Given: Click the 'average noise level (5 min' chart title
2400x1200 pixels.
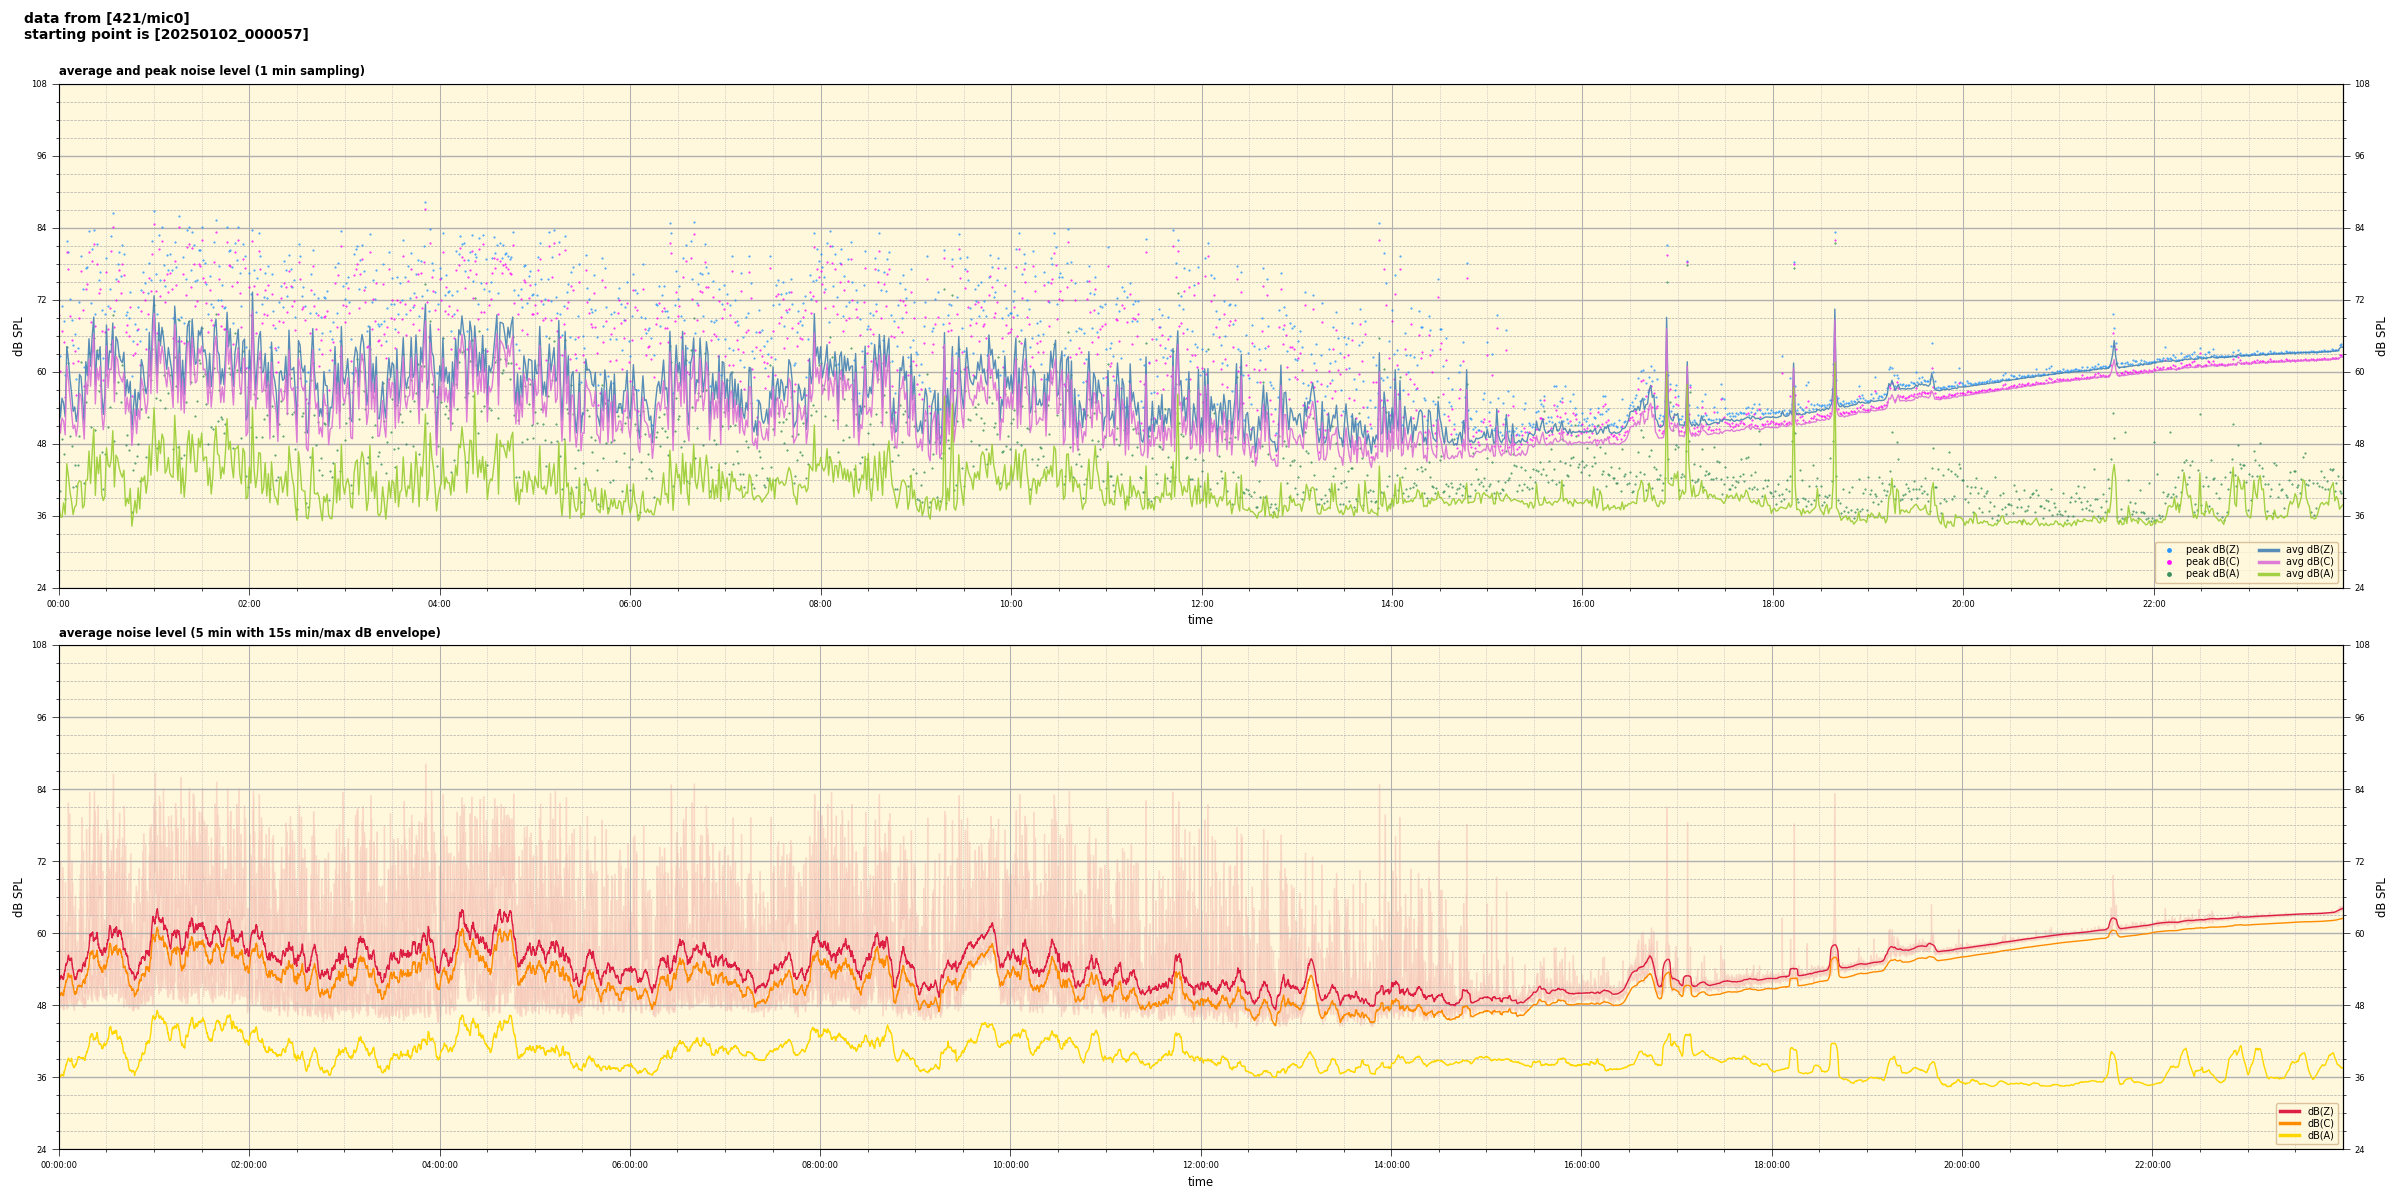Looking at the screenshot, I should point(249,633).
